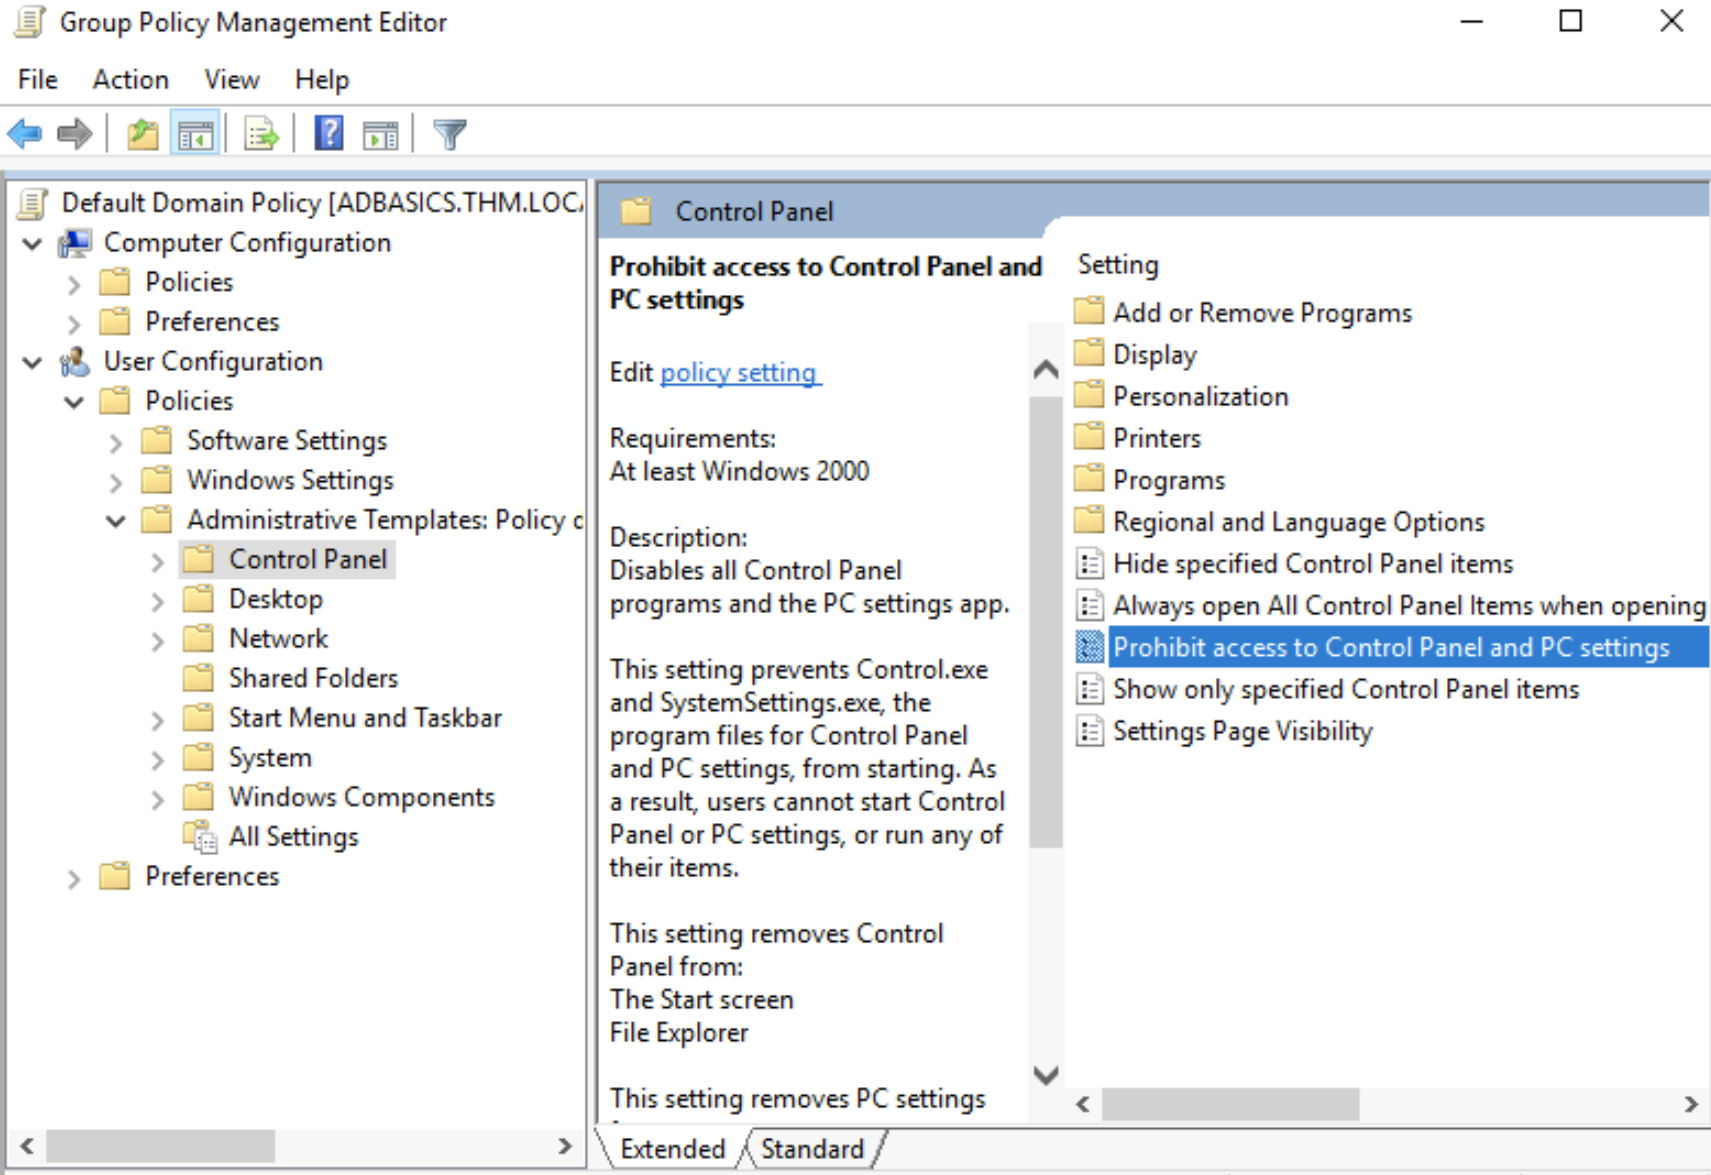The image size is (1711, 1175).
Task: Expand Policies under Computer Configuration
Action: point(74,284)
